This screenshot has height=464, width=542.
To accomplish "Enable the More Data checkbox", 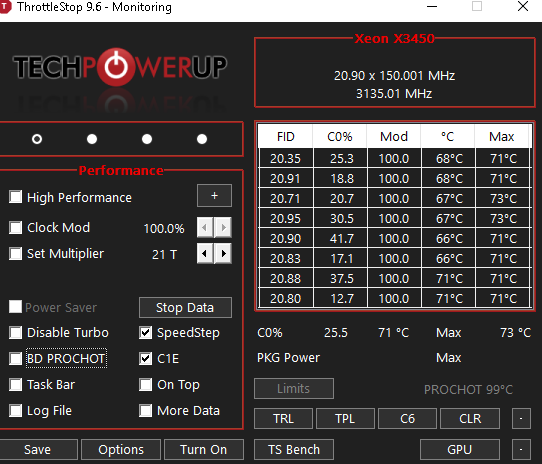I will [x=146, y=411].
